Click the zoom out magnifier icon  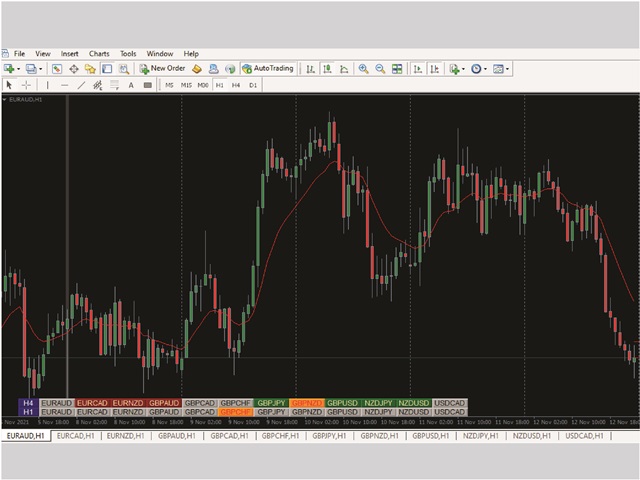click(380, 69)
